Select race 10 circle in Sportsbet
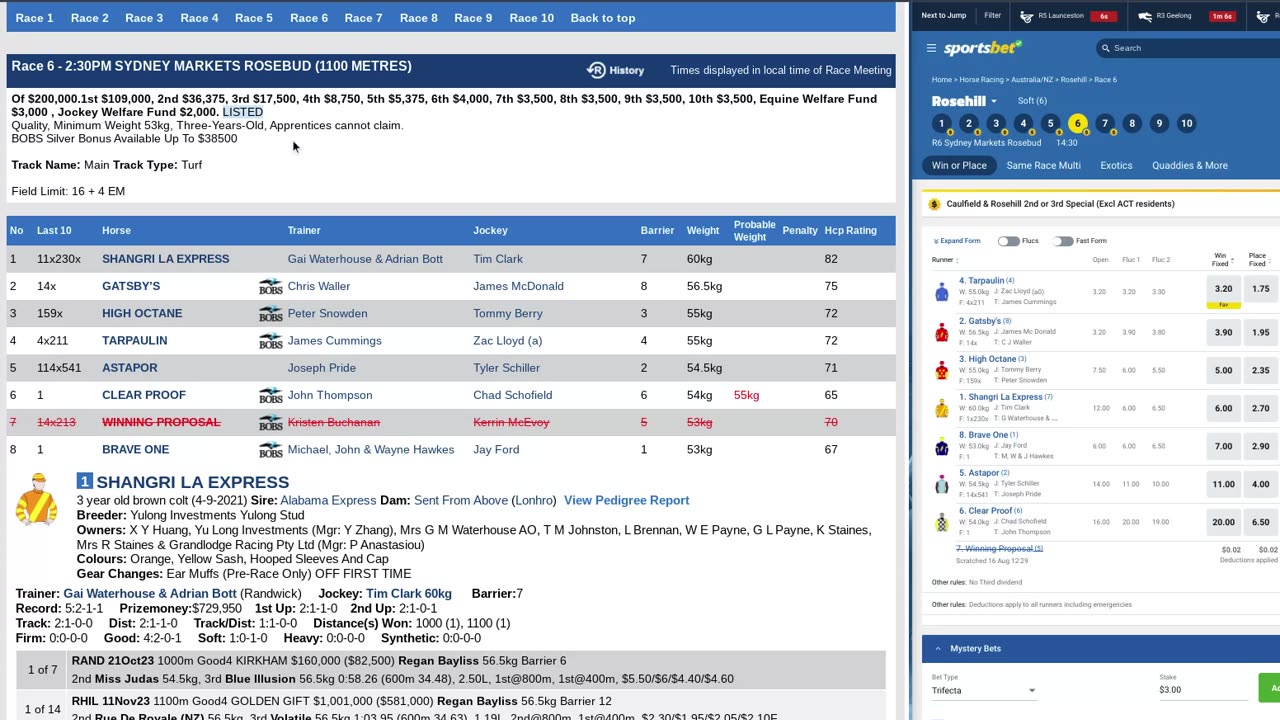Viewport: 1280px width, 720px height. pos(1186,123)
